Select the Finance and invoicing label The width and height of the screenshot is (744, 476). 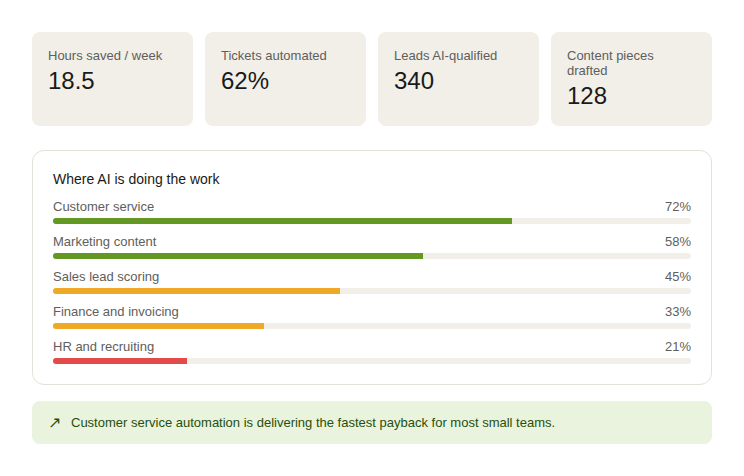116,312
